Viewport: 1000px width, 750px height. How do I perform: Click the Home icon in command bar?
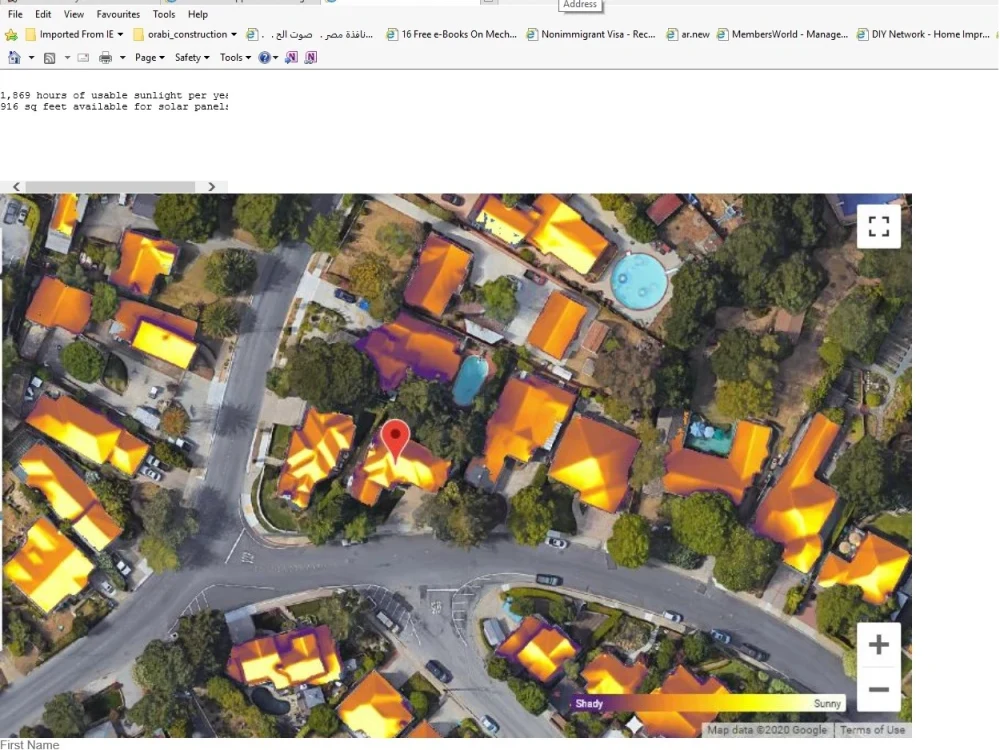[14, 57]
